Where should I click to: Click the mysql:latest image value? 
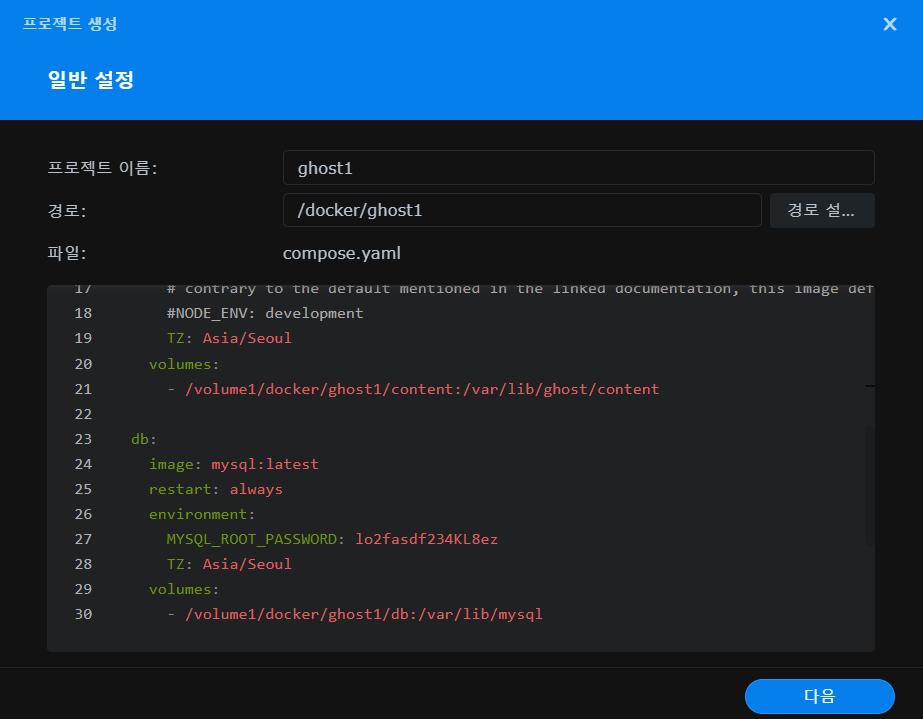(264, 464)
